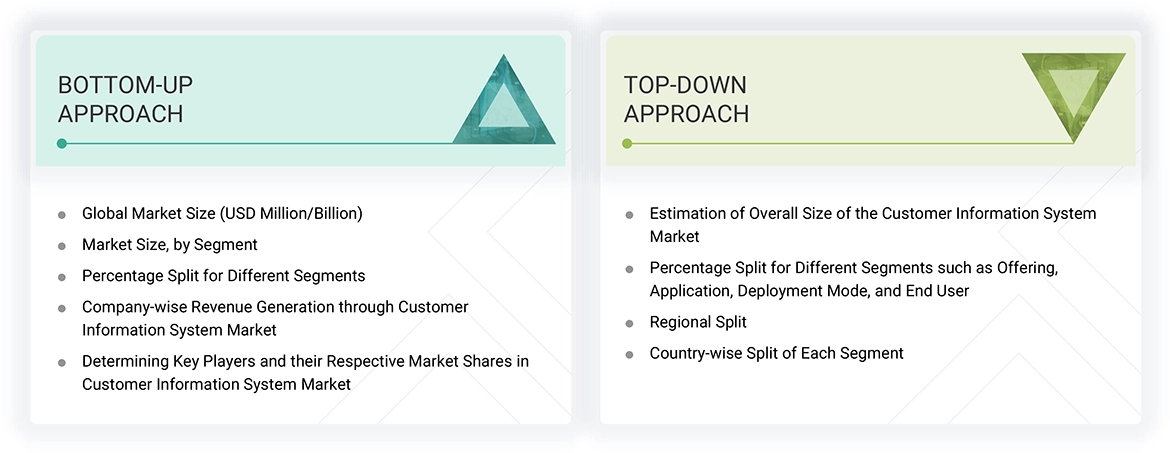Click Company-wise Revenue Generation text
The height and width of the screenshot is (453, 1170).
coord(275,308)
